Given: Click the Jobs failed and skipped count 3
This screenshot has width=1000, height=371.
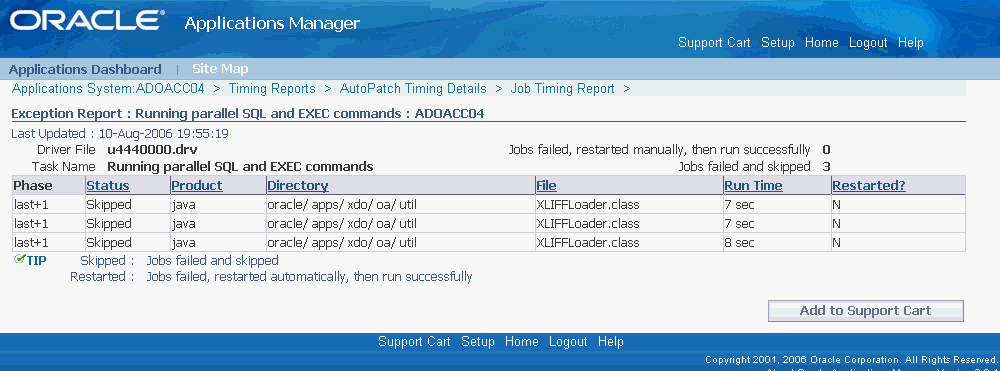Looking at the screenshot, I should pos(826,167).
